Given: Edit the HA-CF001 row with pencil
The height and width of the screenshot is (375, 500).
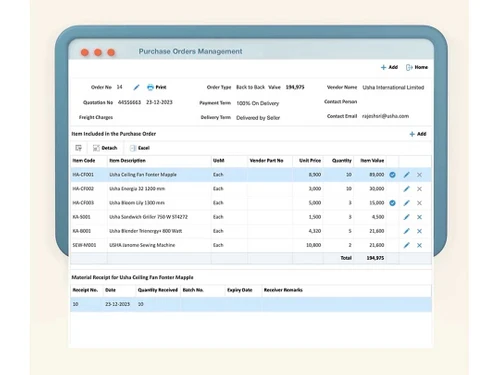Looking at the screenshot, I should click(x=406, y=175).
